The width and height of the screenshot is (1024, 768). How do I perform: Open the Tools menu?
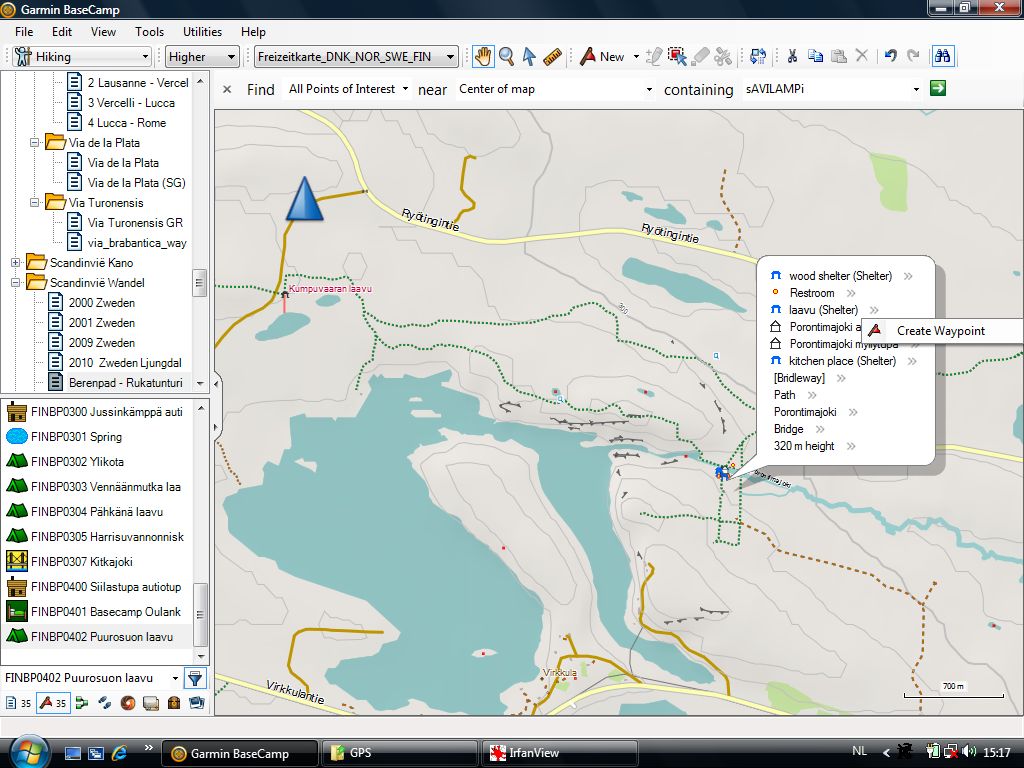[149, 32]
